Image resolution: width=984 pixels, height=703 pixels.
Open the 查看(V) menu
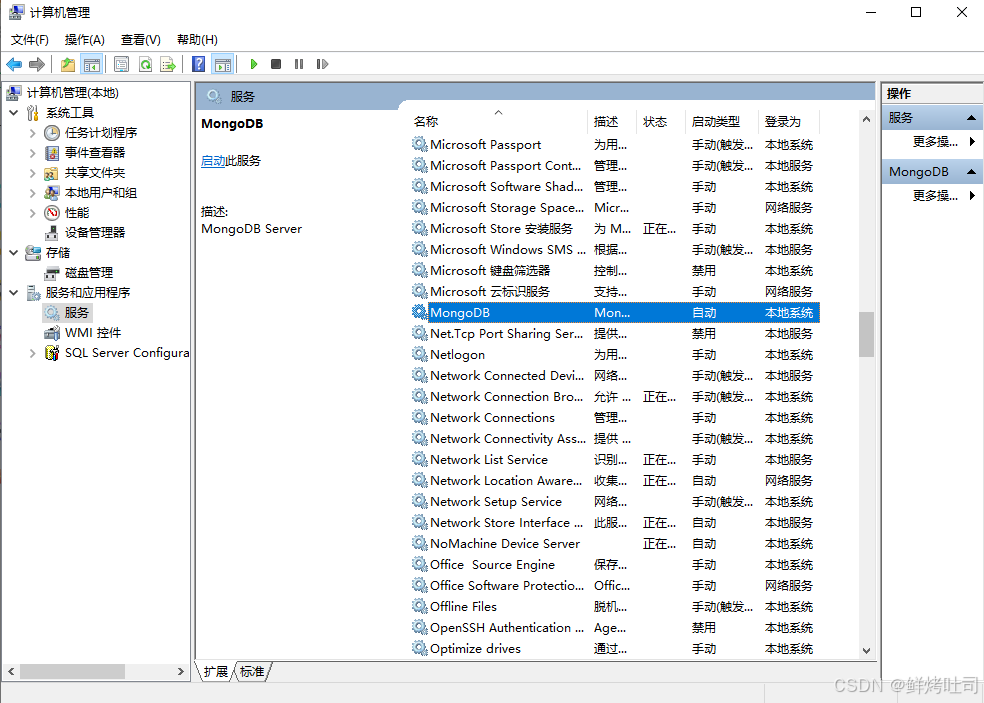pos(141,40)
